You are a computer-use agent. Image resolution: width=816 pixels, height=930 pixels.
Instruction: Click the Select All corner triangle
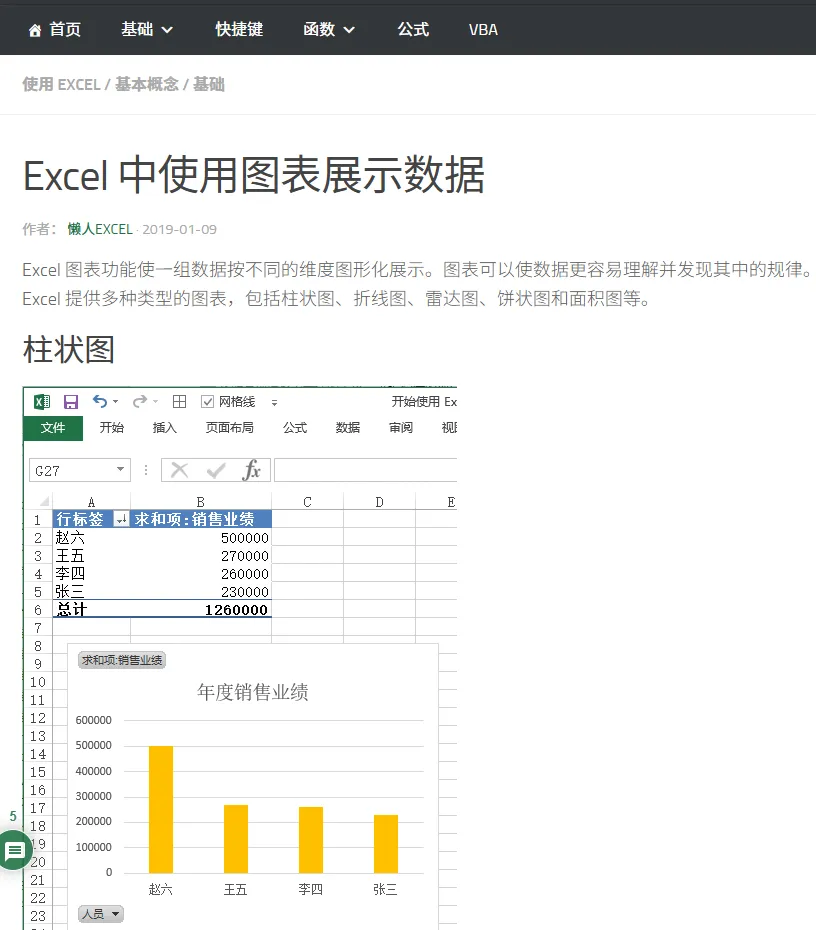tap(43, 501)
